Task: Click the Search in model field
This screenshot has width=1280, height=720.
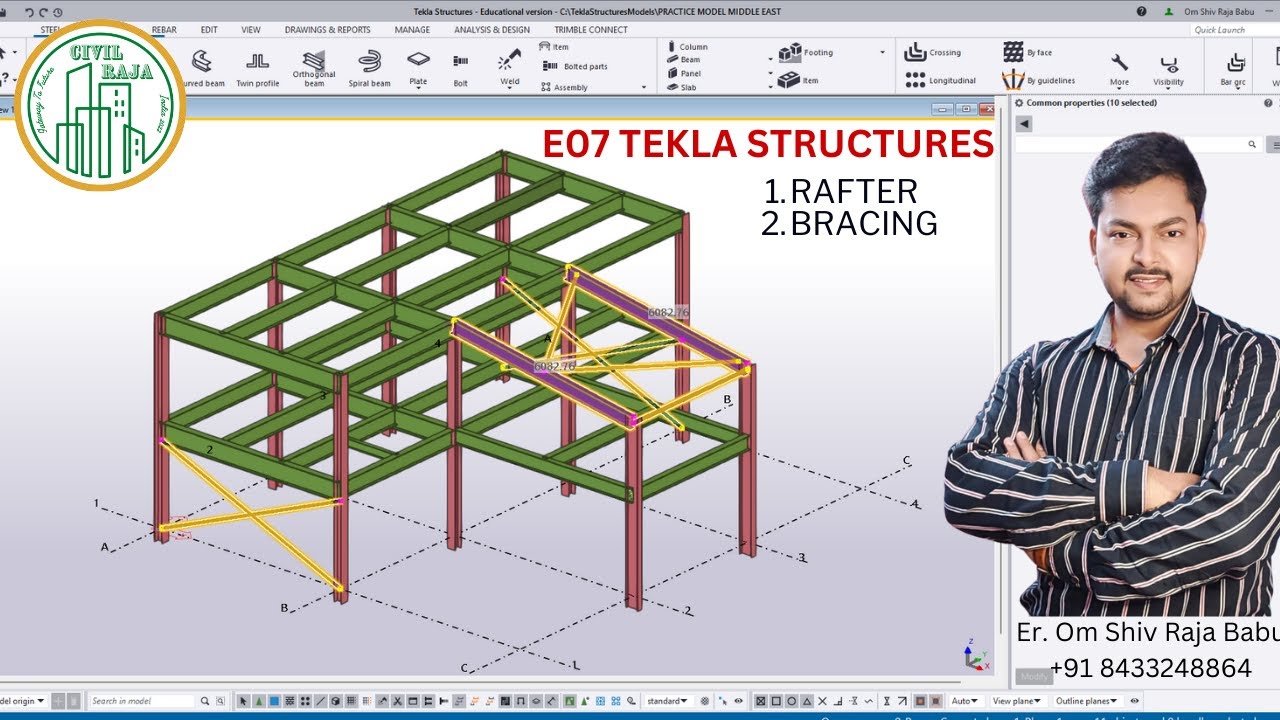Action: [x=142, y=701]
